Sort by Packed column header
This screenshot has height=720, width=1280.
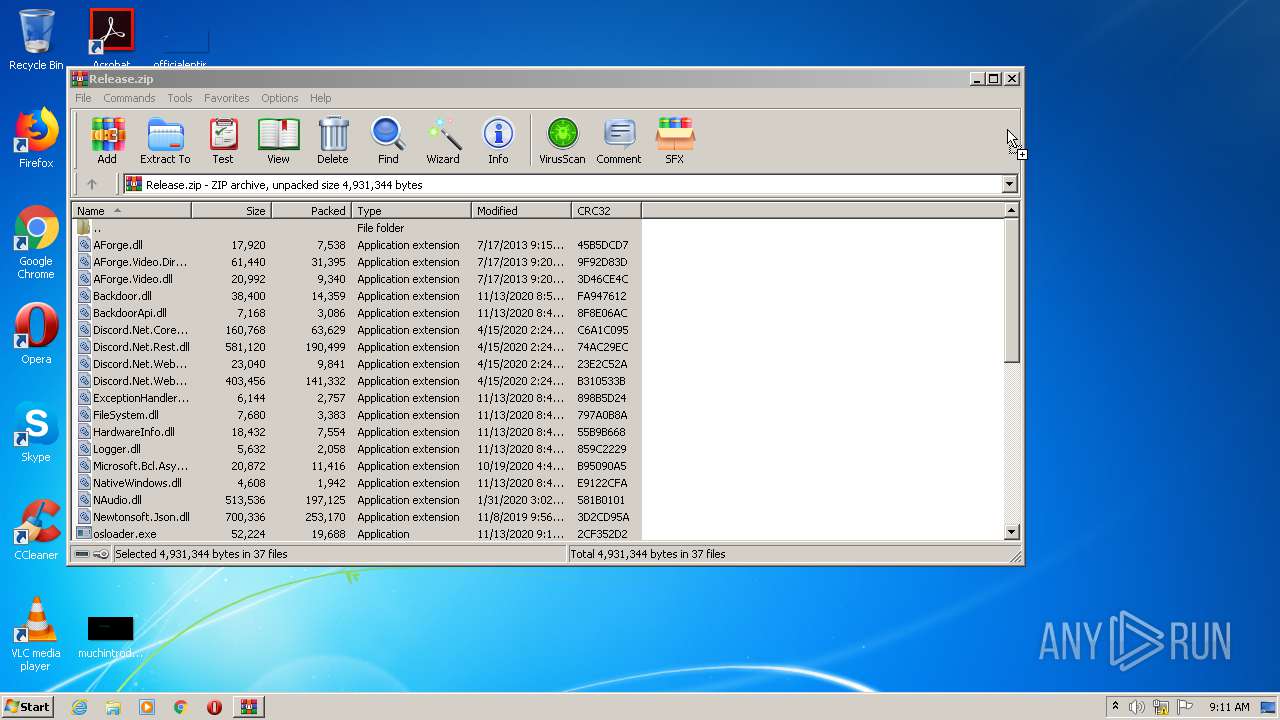[311, 210]
